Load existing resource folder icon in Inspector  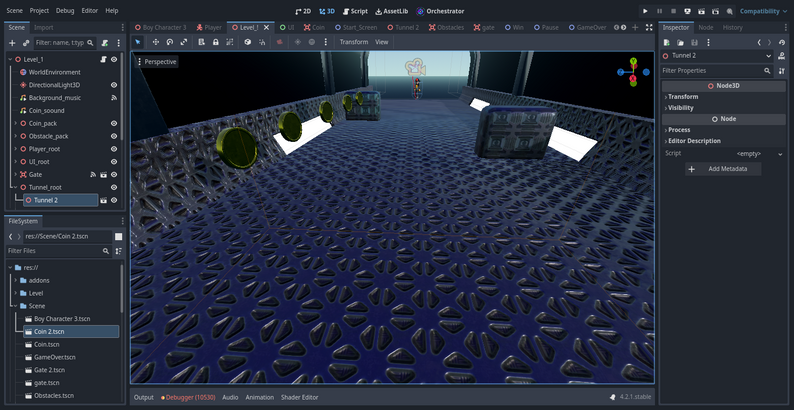681,43
